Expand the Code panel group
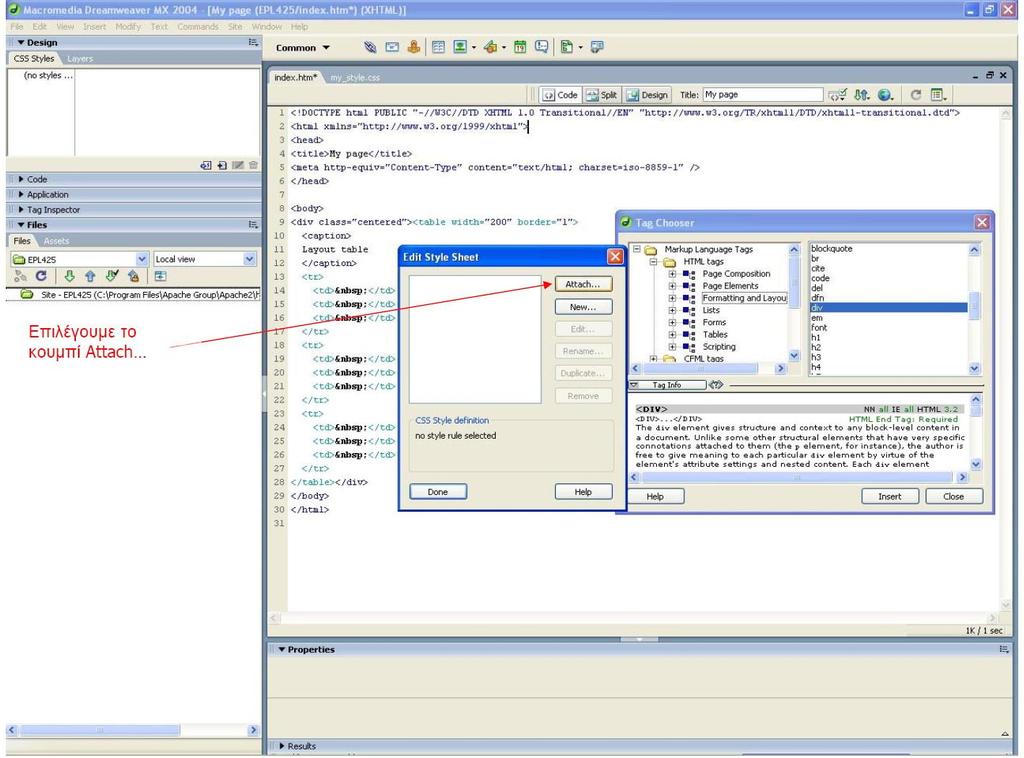Screen dimensions: 1024x758 click(22, 179)
